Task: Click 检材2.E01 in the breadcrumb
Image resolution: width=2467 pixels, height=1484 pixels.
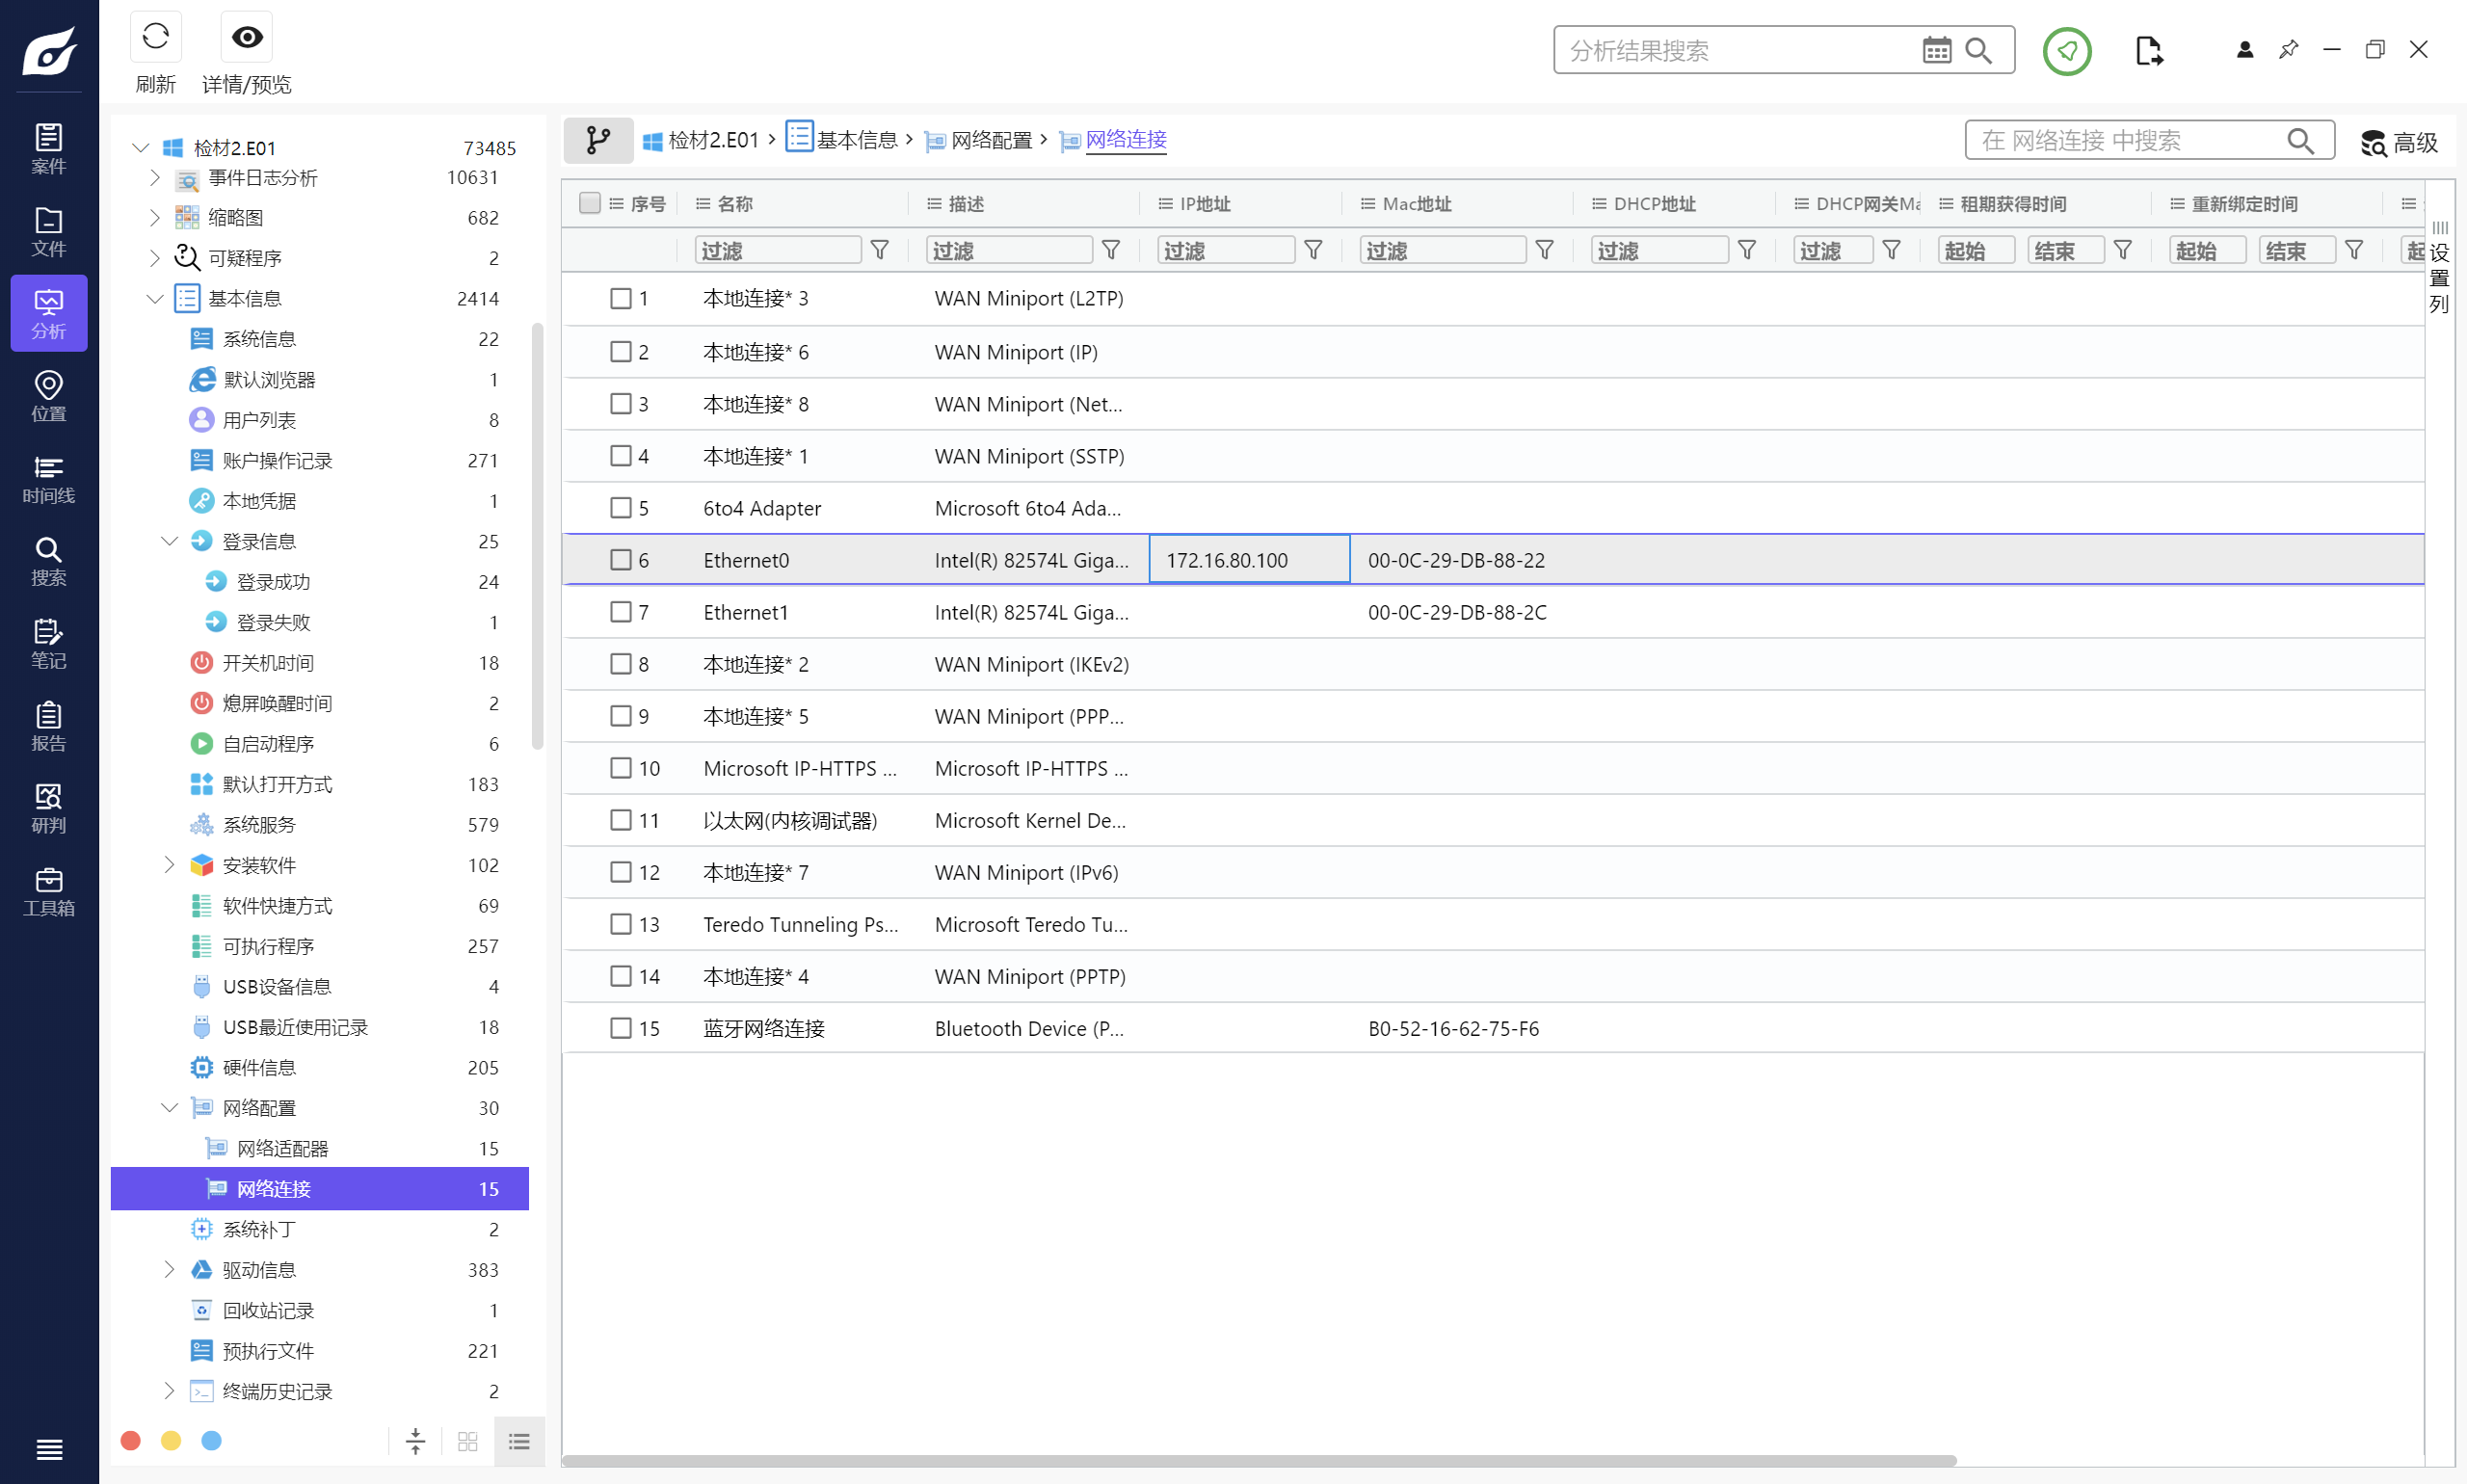Action: click(713, 140)
